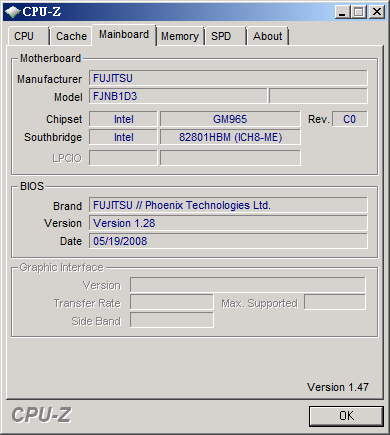Click the Southbridge label

point(53,137)
